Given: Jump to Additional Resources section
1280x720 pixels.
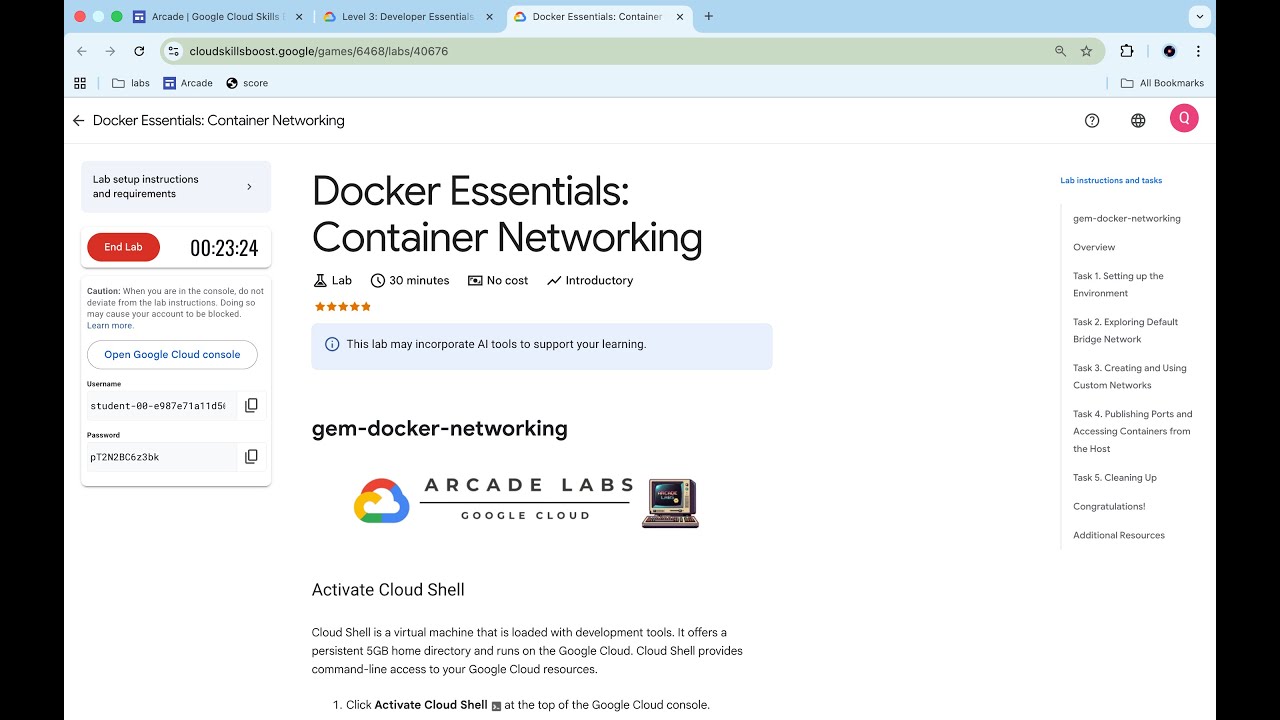Looking at the screenshot, I should click(x=1119, y=535).
